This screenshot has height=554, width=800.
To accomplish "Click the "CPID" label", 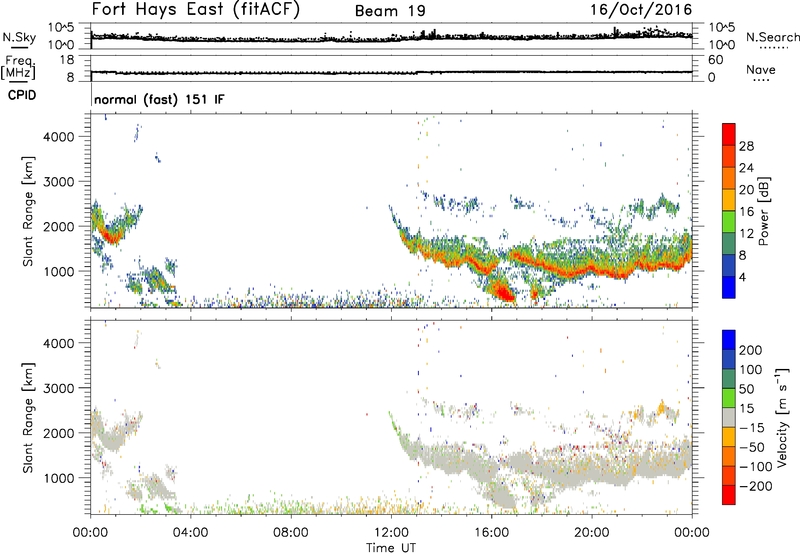I will tap(22, 95).
